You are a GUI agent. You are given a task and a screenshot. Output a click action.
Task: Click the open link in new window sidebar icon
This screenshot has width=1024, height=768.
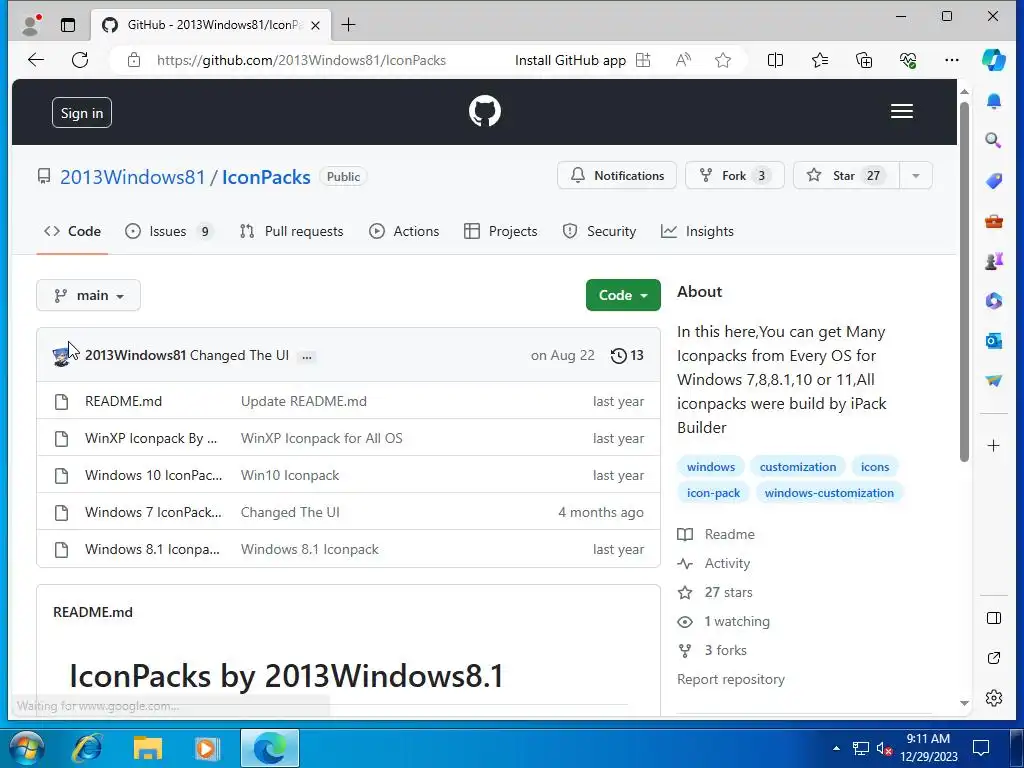[993, 658]
